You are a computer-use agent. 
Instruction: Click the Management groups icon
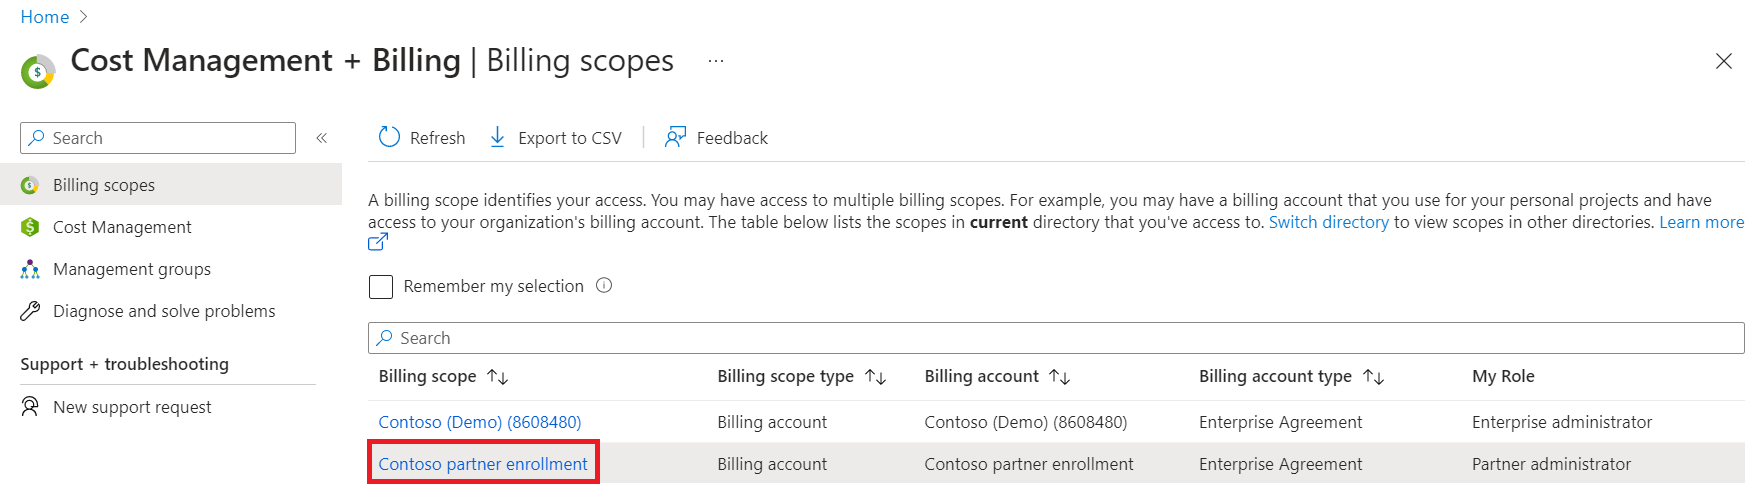30,269
